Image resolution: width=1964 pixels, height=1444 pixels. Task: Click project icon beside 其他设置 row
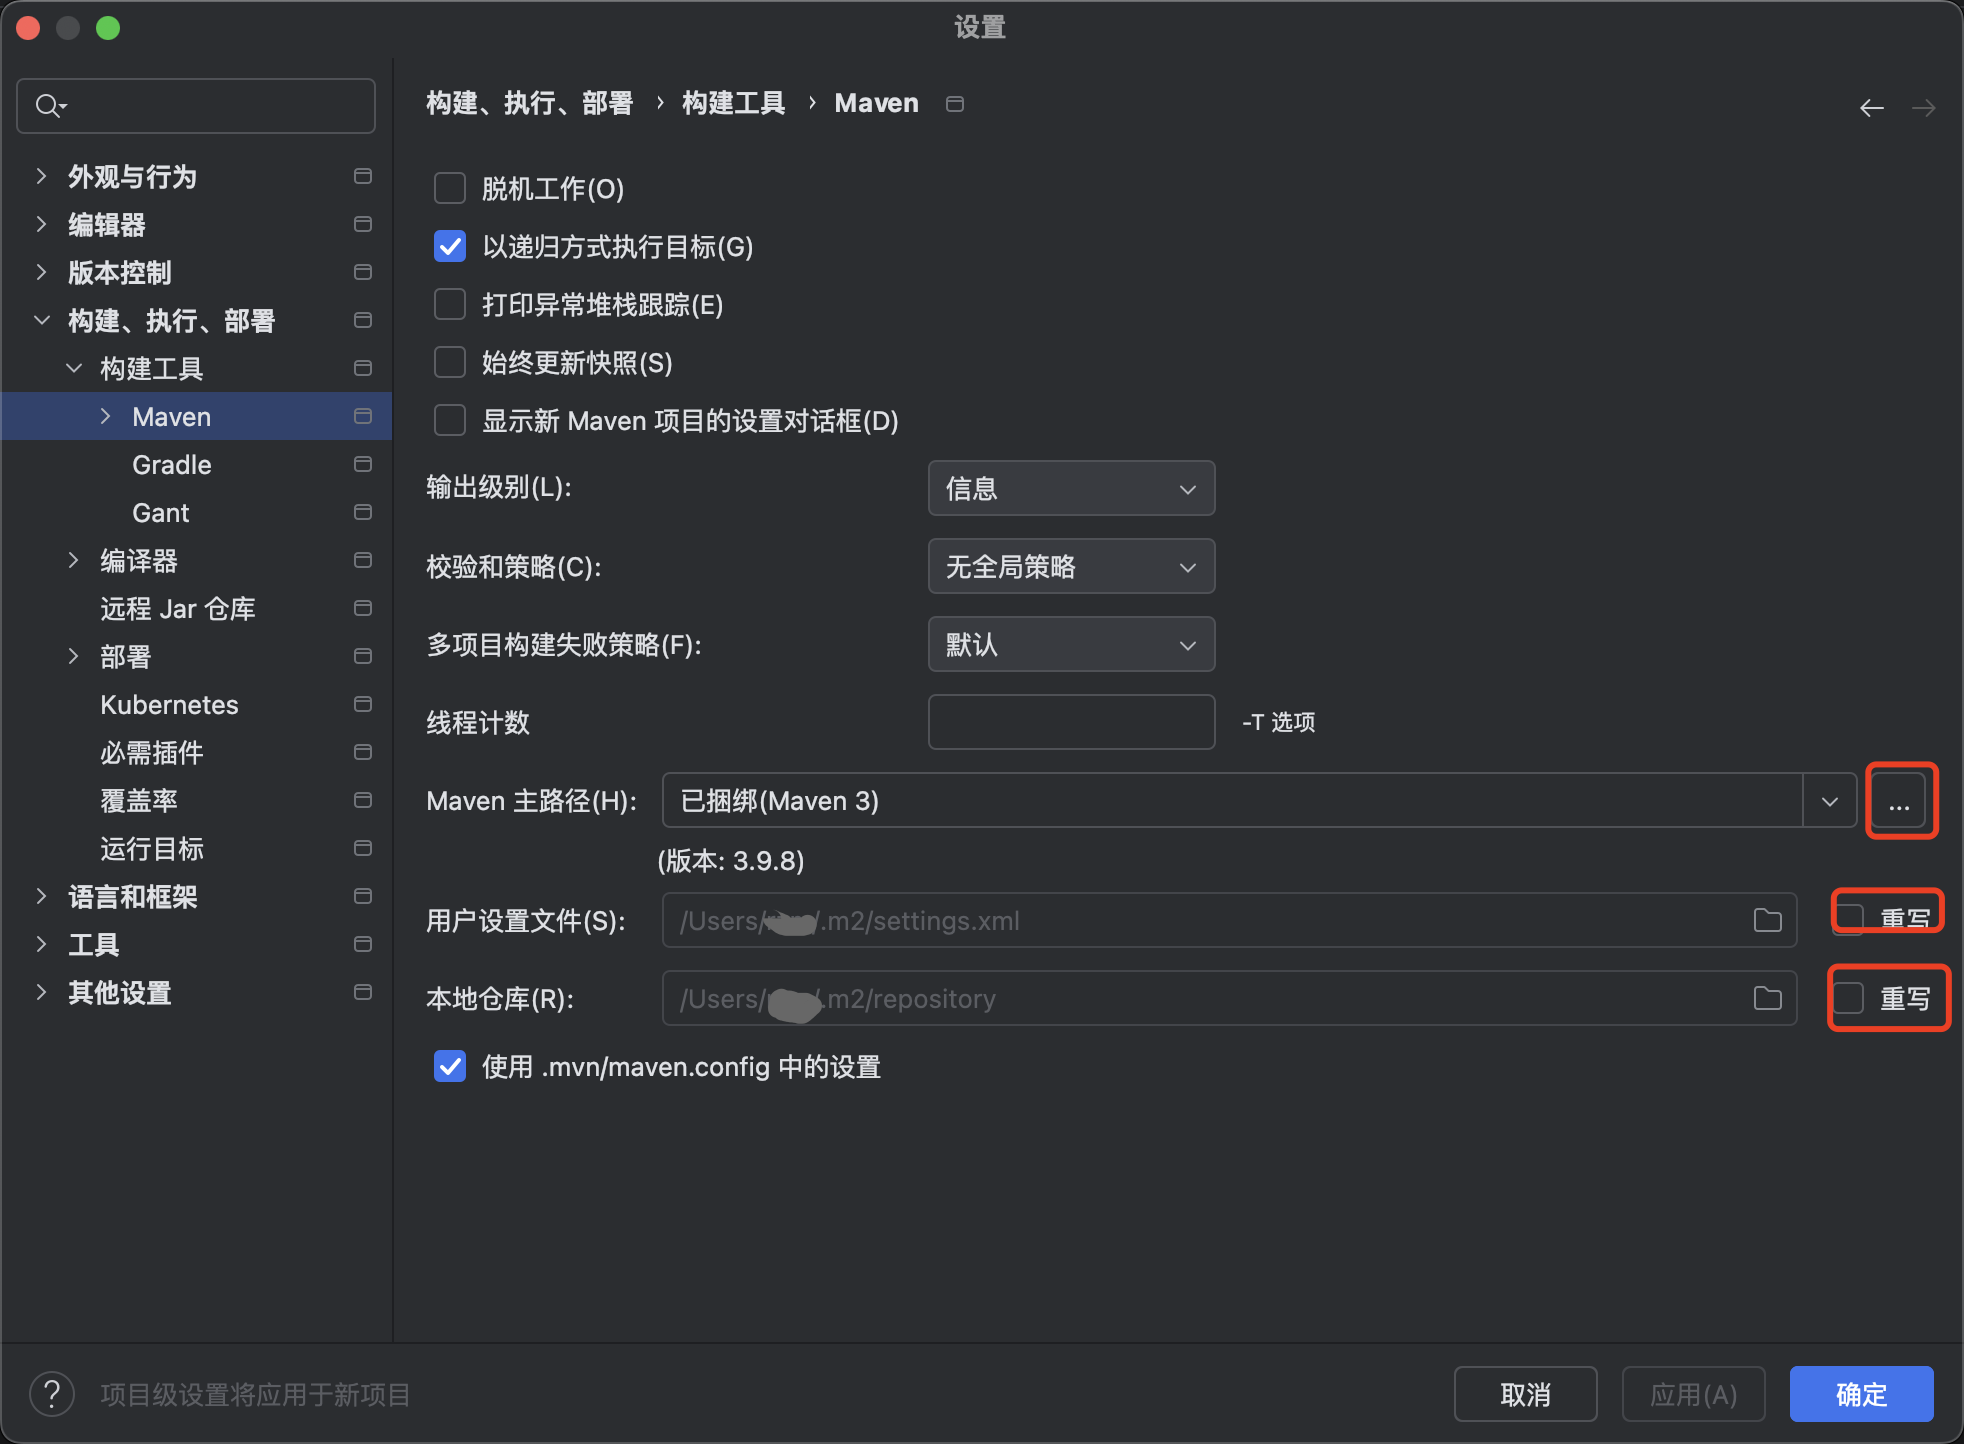pyautogui.click(x=363, y=992)
